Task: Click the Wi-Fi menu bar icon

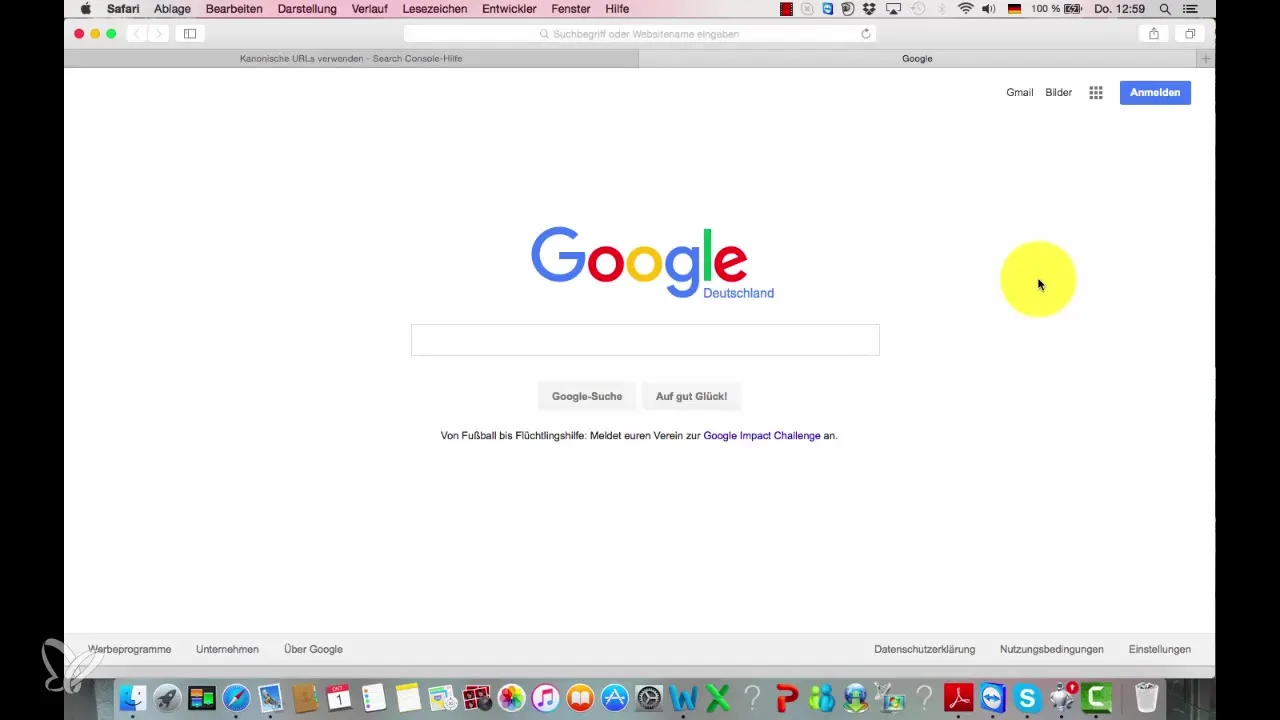Action: tap(965, 9)
